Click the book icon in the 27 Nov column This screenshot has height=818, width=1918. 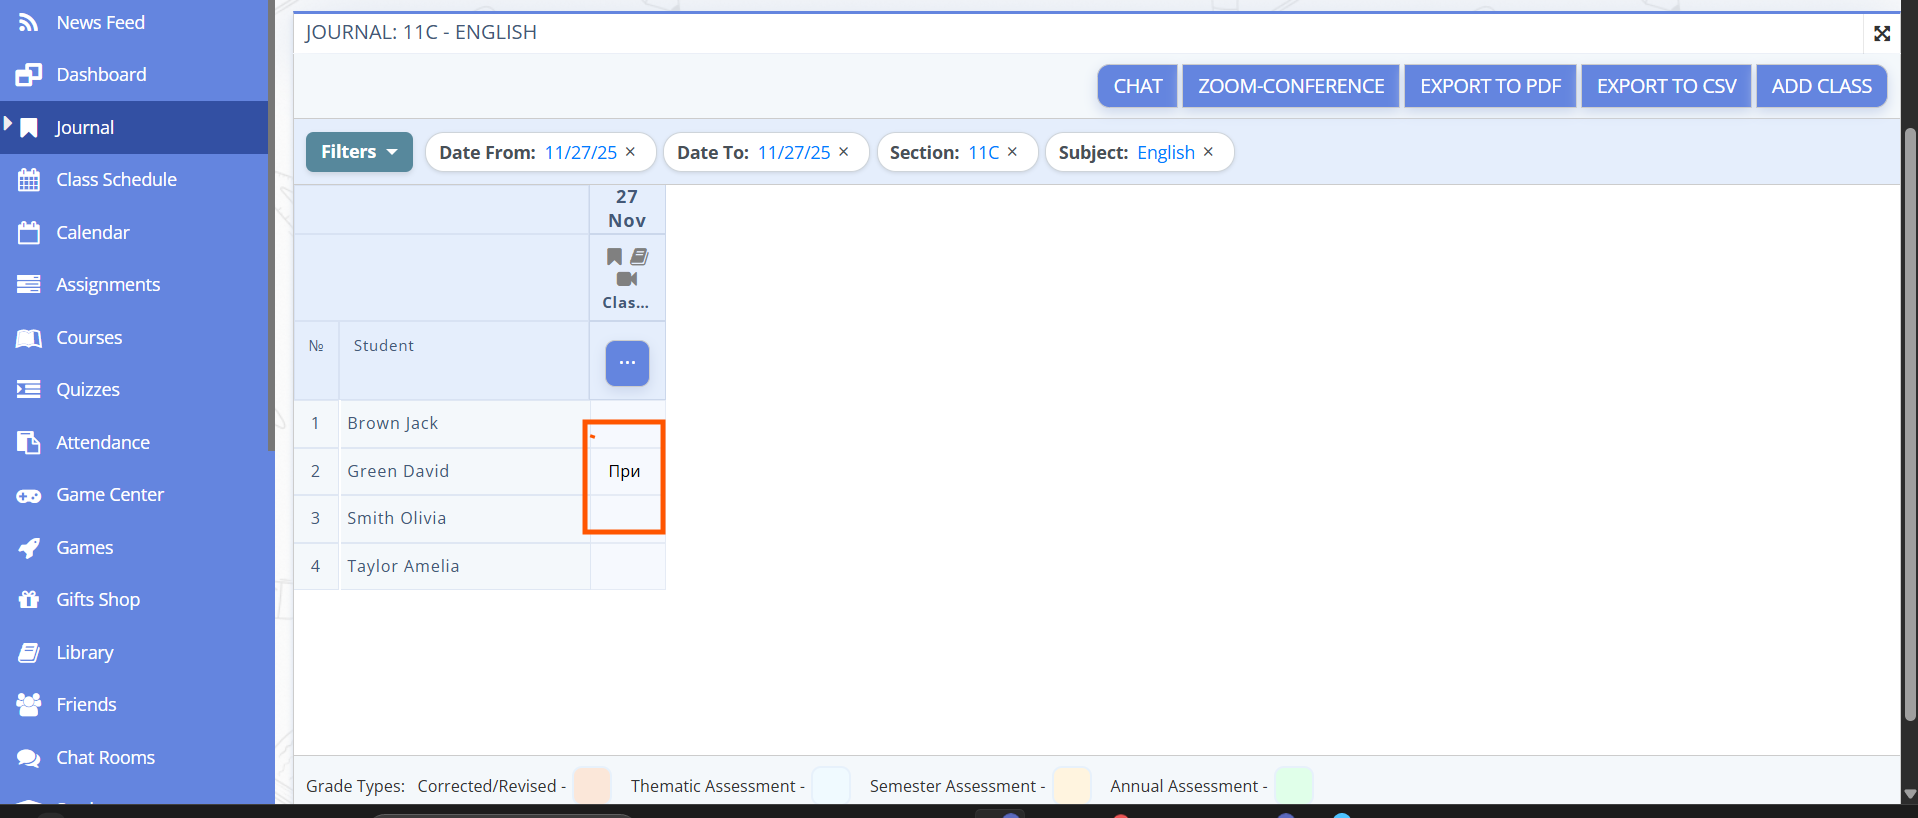(x=639, y=257)
